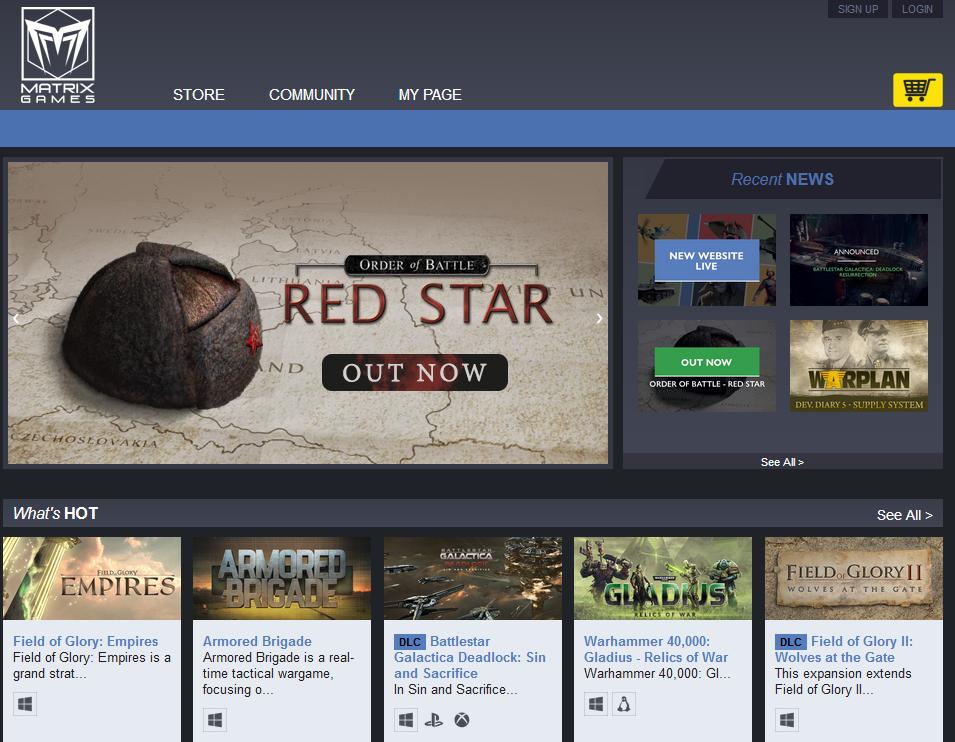Click Windows icon under Wolves at the Gate
Screen dimensions: 955x742
coord(787,719)
